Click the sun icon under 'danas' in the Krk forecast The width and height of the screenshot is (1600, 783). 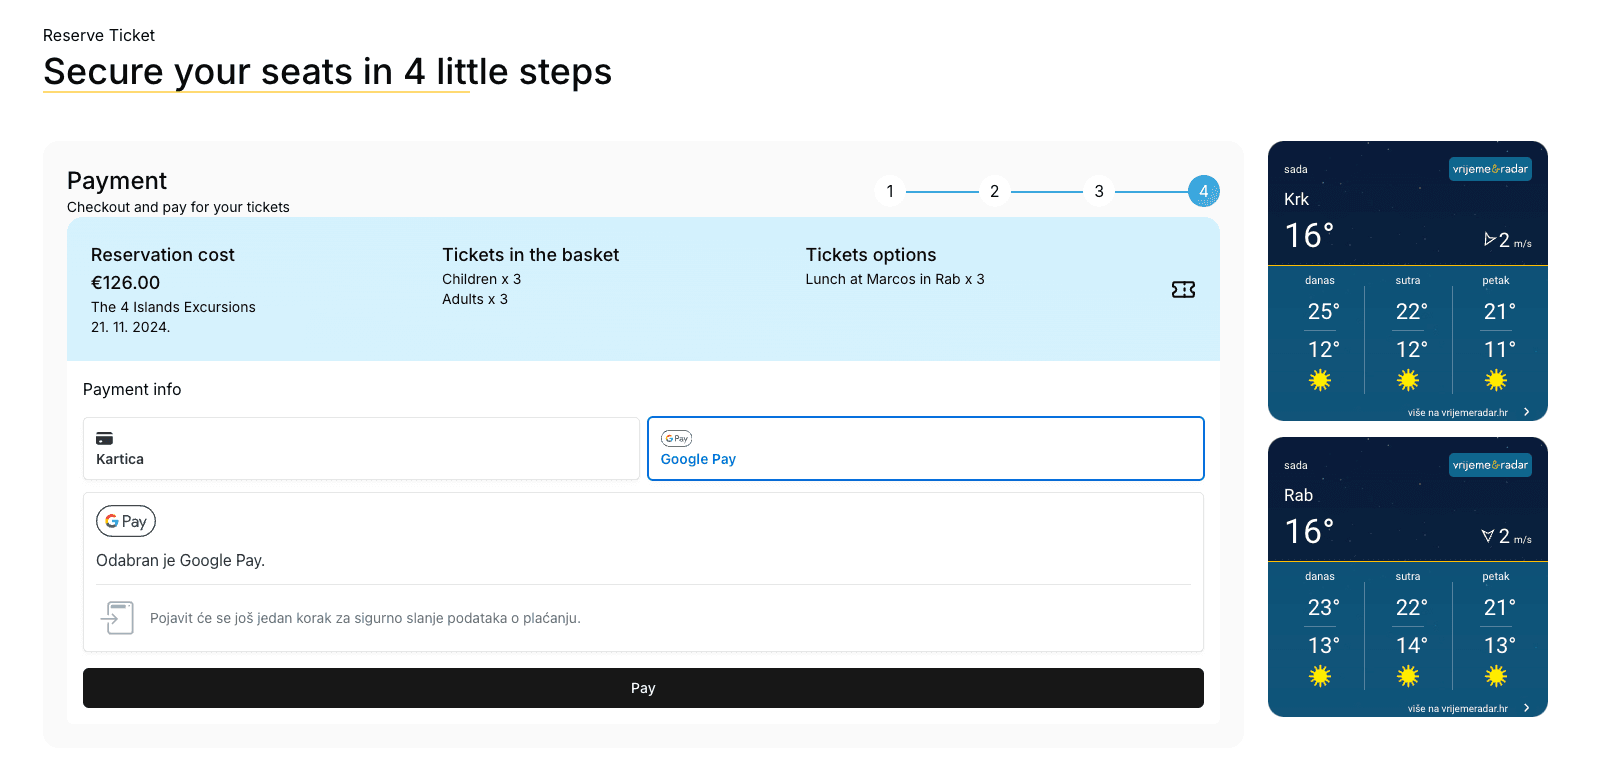(1320, 380)
